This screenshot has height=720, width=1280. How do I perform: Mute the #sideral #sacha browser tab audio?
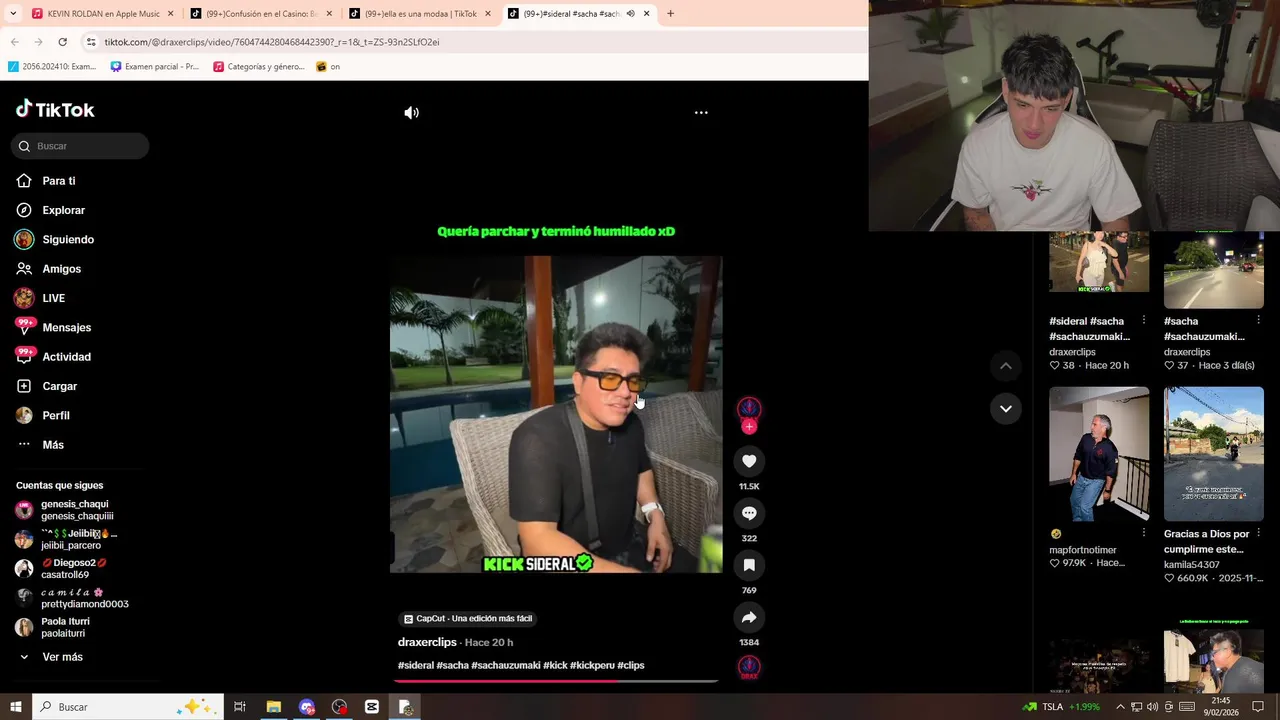[x=630, y=14]
